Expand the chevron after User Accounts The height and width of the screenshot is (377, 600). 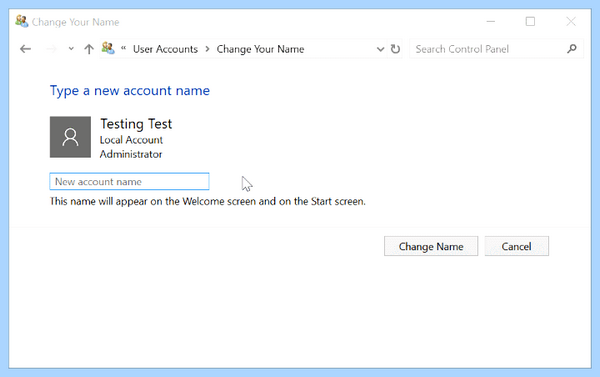pyautogui.click(x=207, y=49)
